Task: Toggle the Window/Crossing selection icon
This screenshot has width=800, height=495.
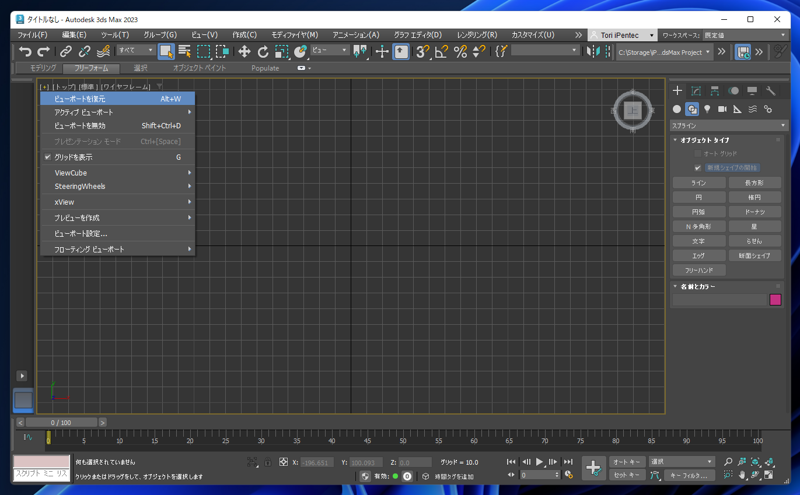Action: (222, 52)
